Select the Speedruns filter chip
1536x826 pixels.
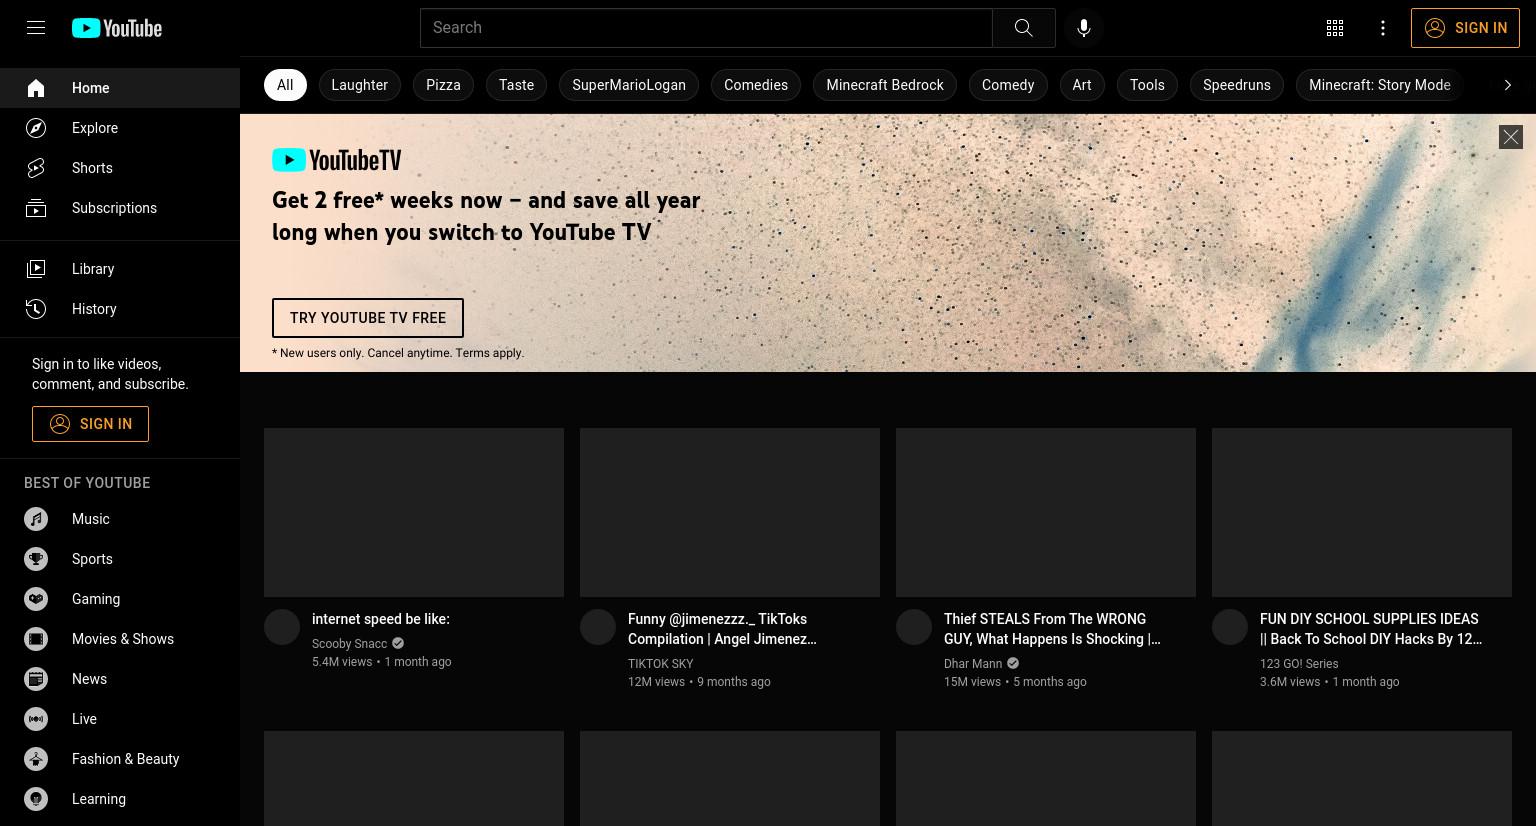click(x=1237, y=85)
